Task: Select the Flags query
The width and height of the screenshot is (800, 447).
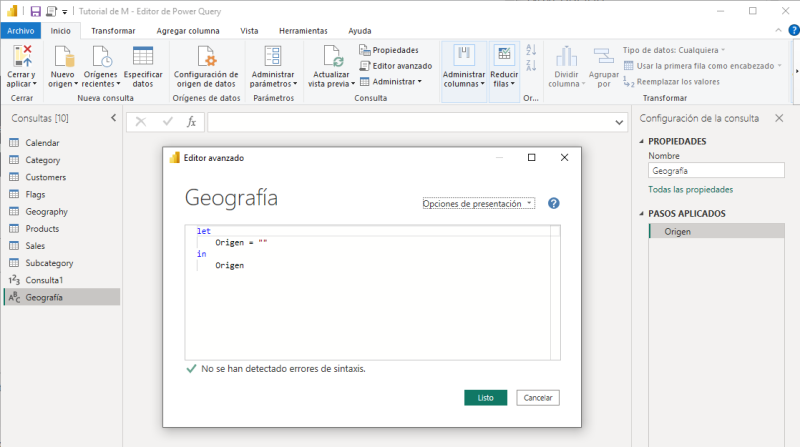Action: [61, 194]
